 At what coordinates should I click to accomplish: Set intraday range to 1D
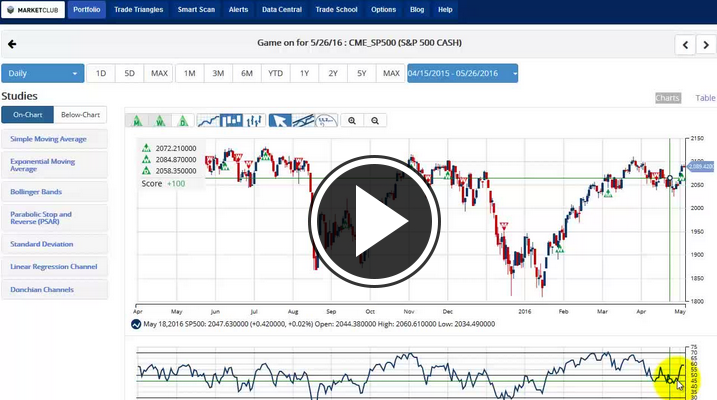pos(101,73)
